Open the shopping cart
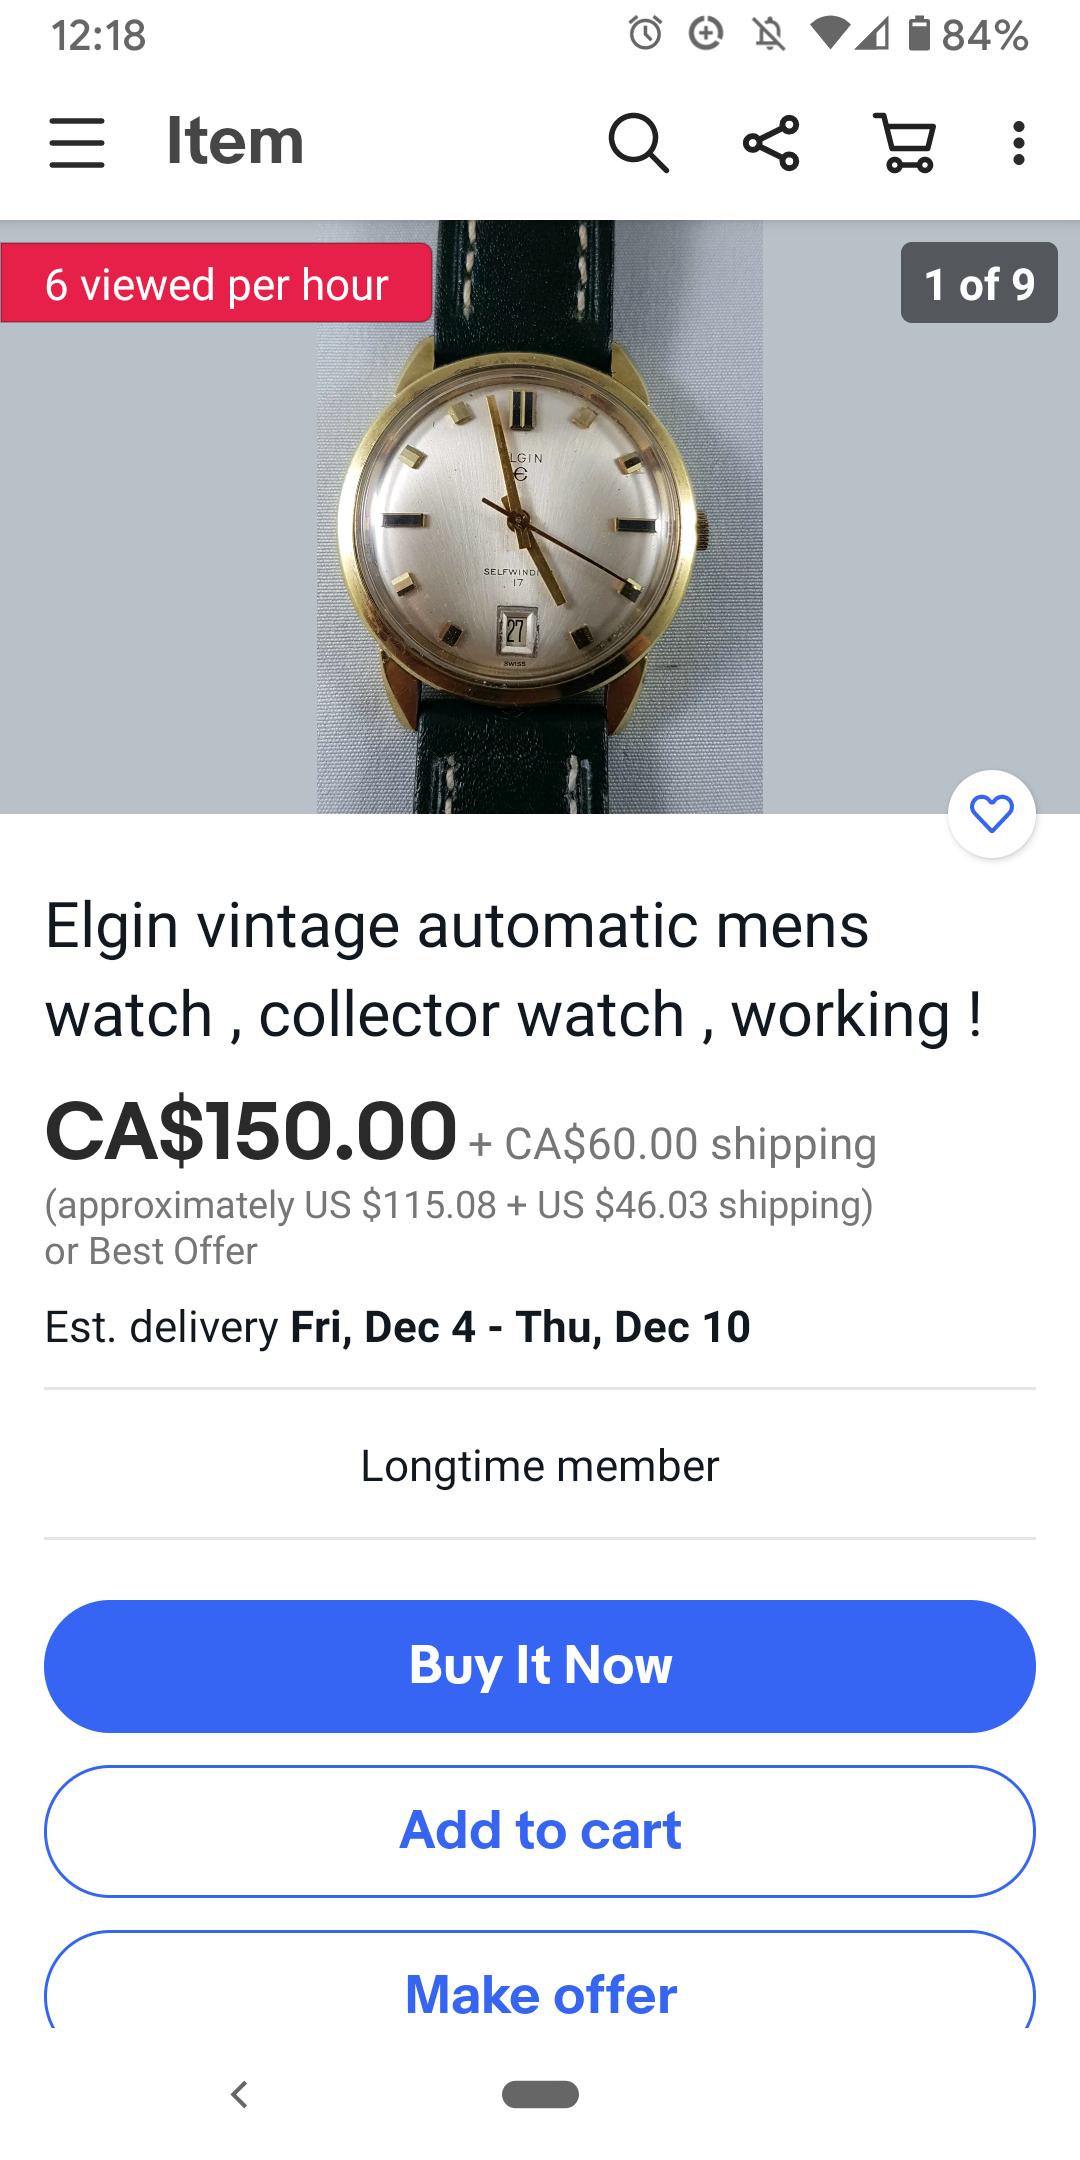Screen dimensions: 1080x2160 tap(905, 142)
